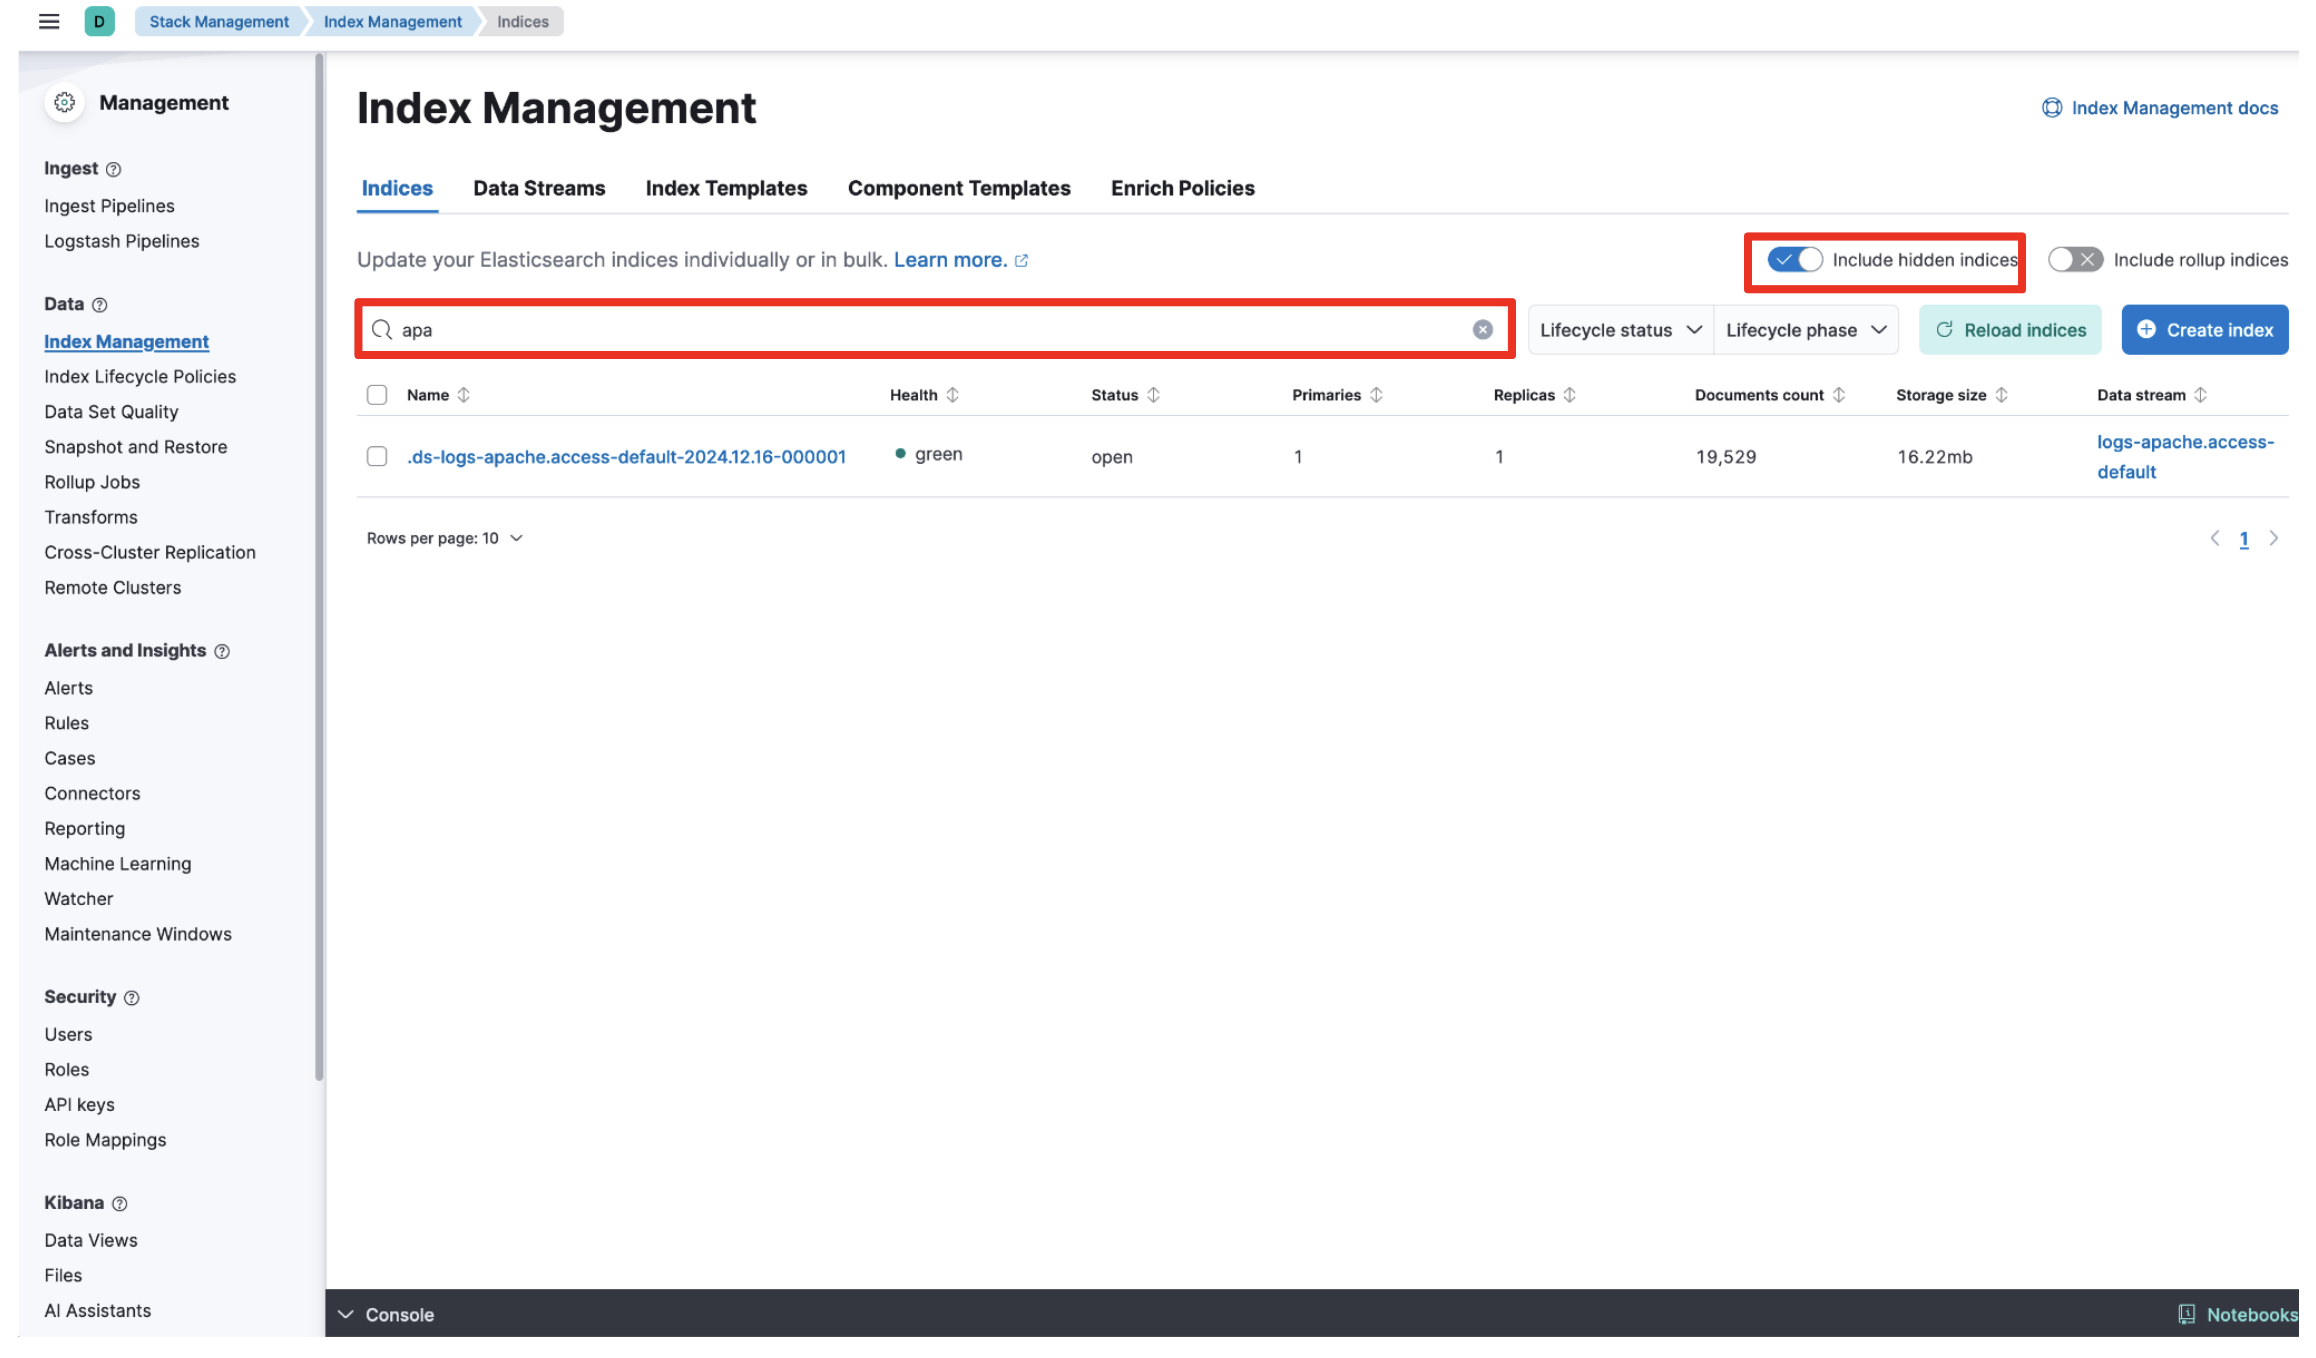Click Kibana section help icon
Screen dimensions: 2316x1358
(120, 1204)
